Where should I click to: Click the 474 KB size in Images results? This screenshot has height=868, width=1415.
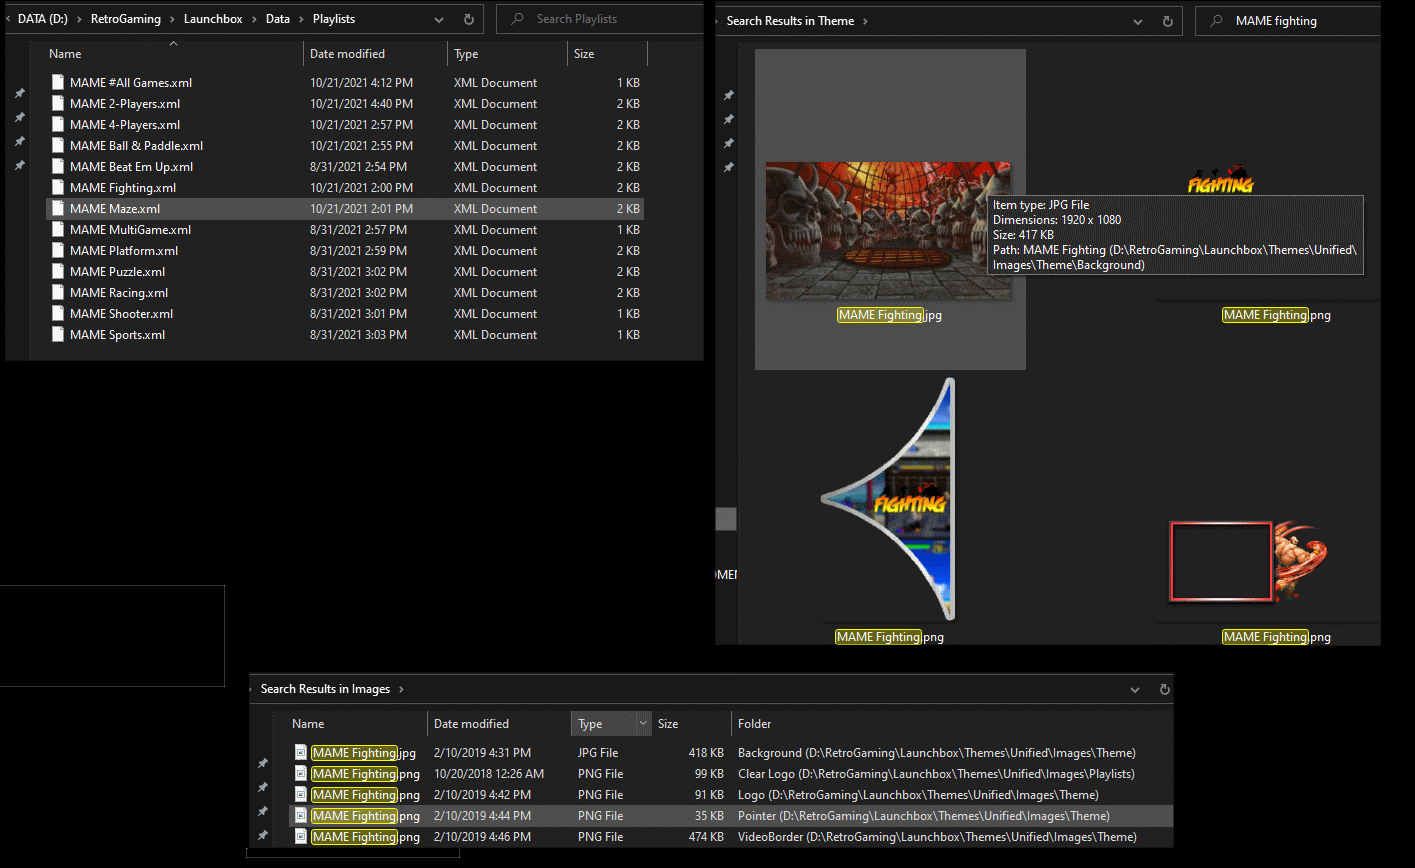[706, 837]
